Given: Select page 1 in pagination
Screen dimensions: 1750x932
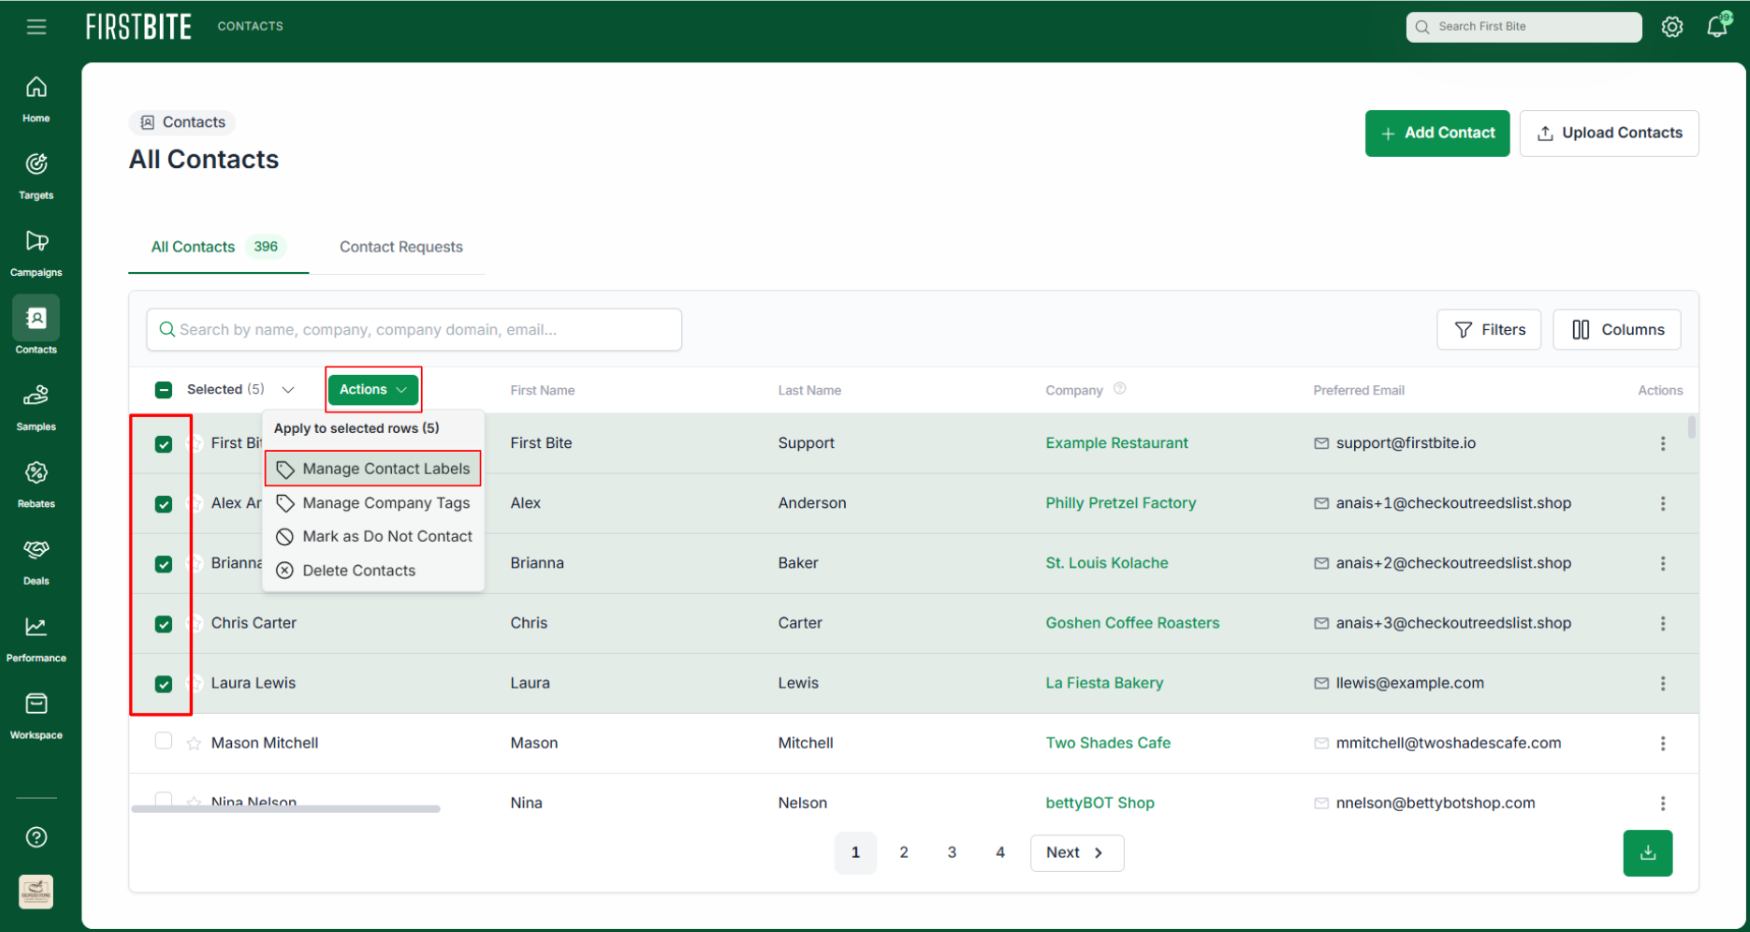Looking at the screenshot, I should 855,853.
